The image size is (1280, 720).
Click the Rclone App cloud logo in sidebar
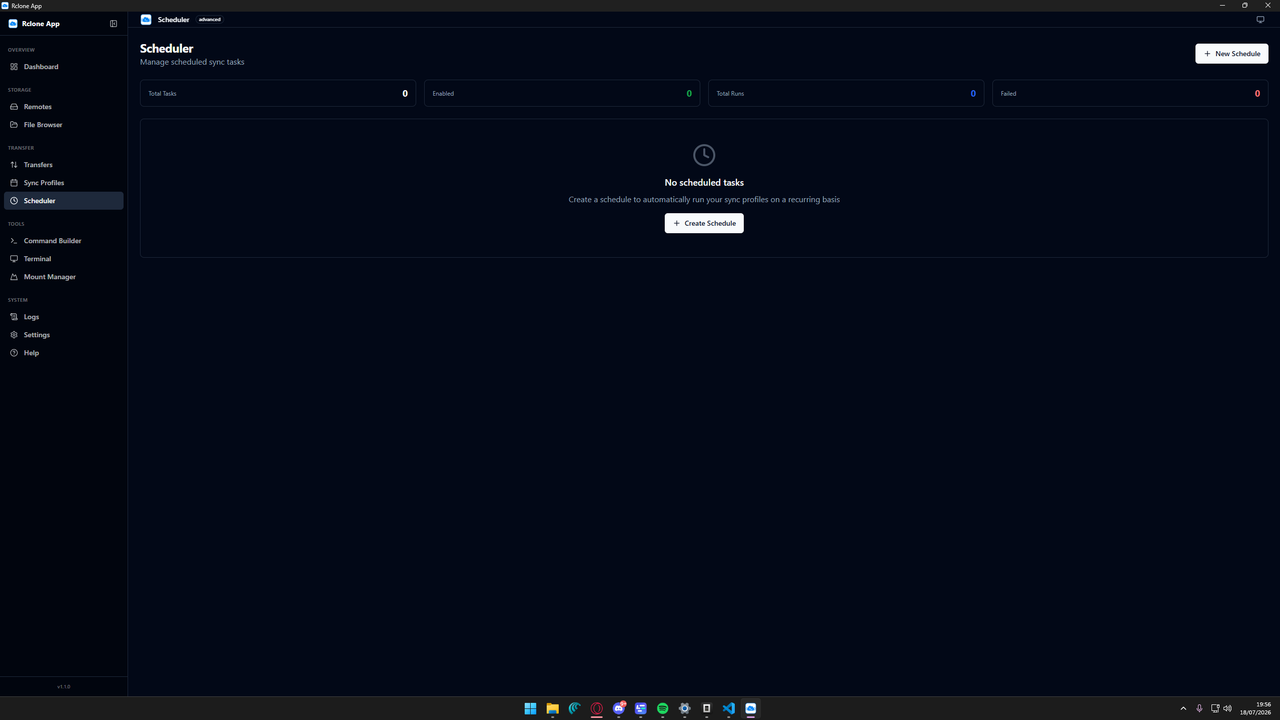13,24
